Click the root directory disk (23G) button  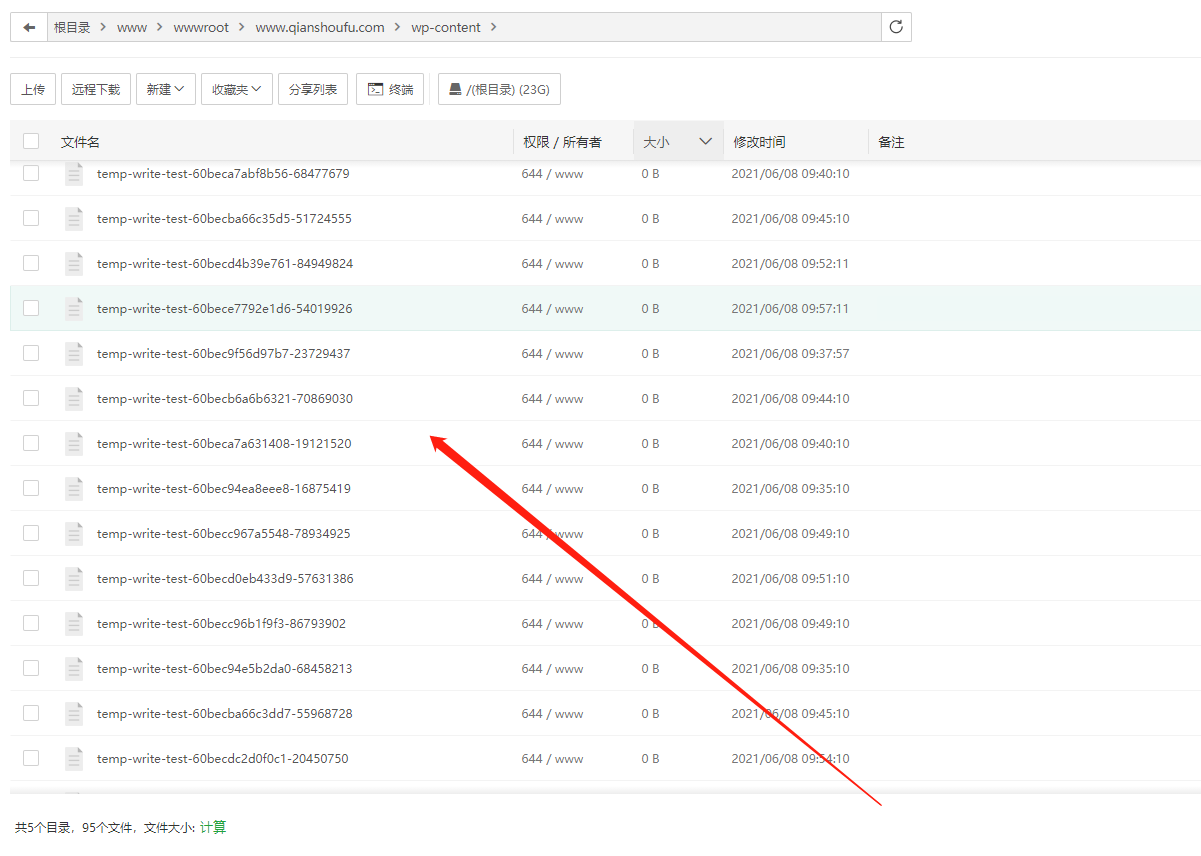tap(499, 89)
